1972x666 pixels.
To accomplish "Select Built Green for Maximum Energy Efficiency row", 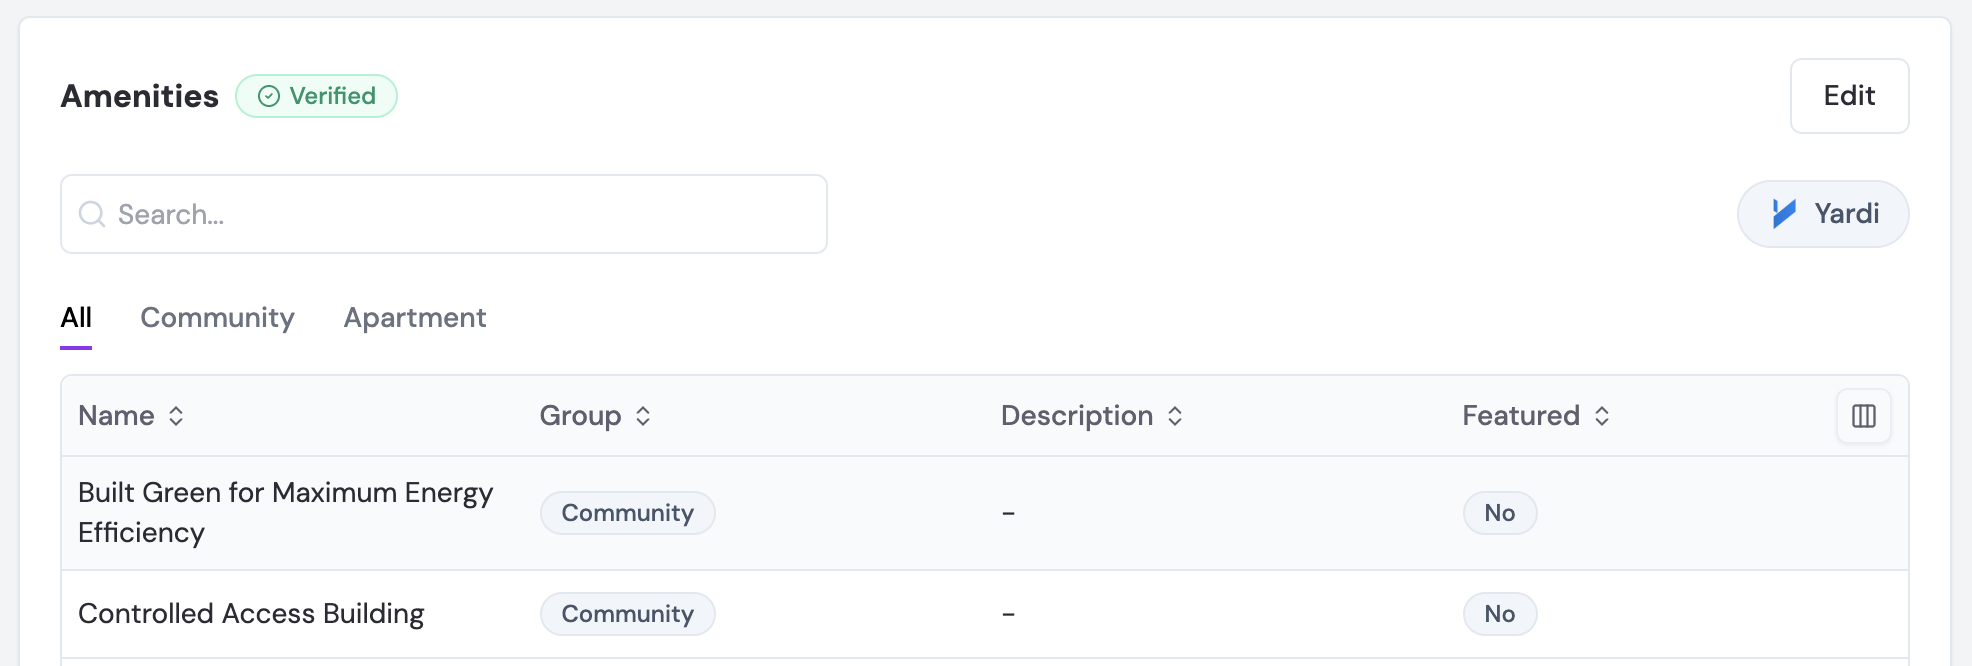I will [x=984, y=513].
